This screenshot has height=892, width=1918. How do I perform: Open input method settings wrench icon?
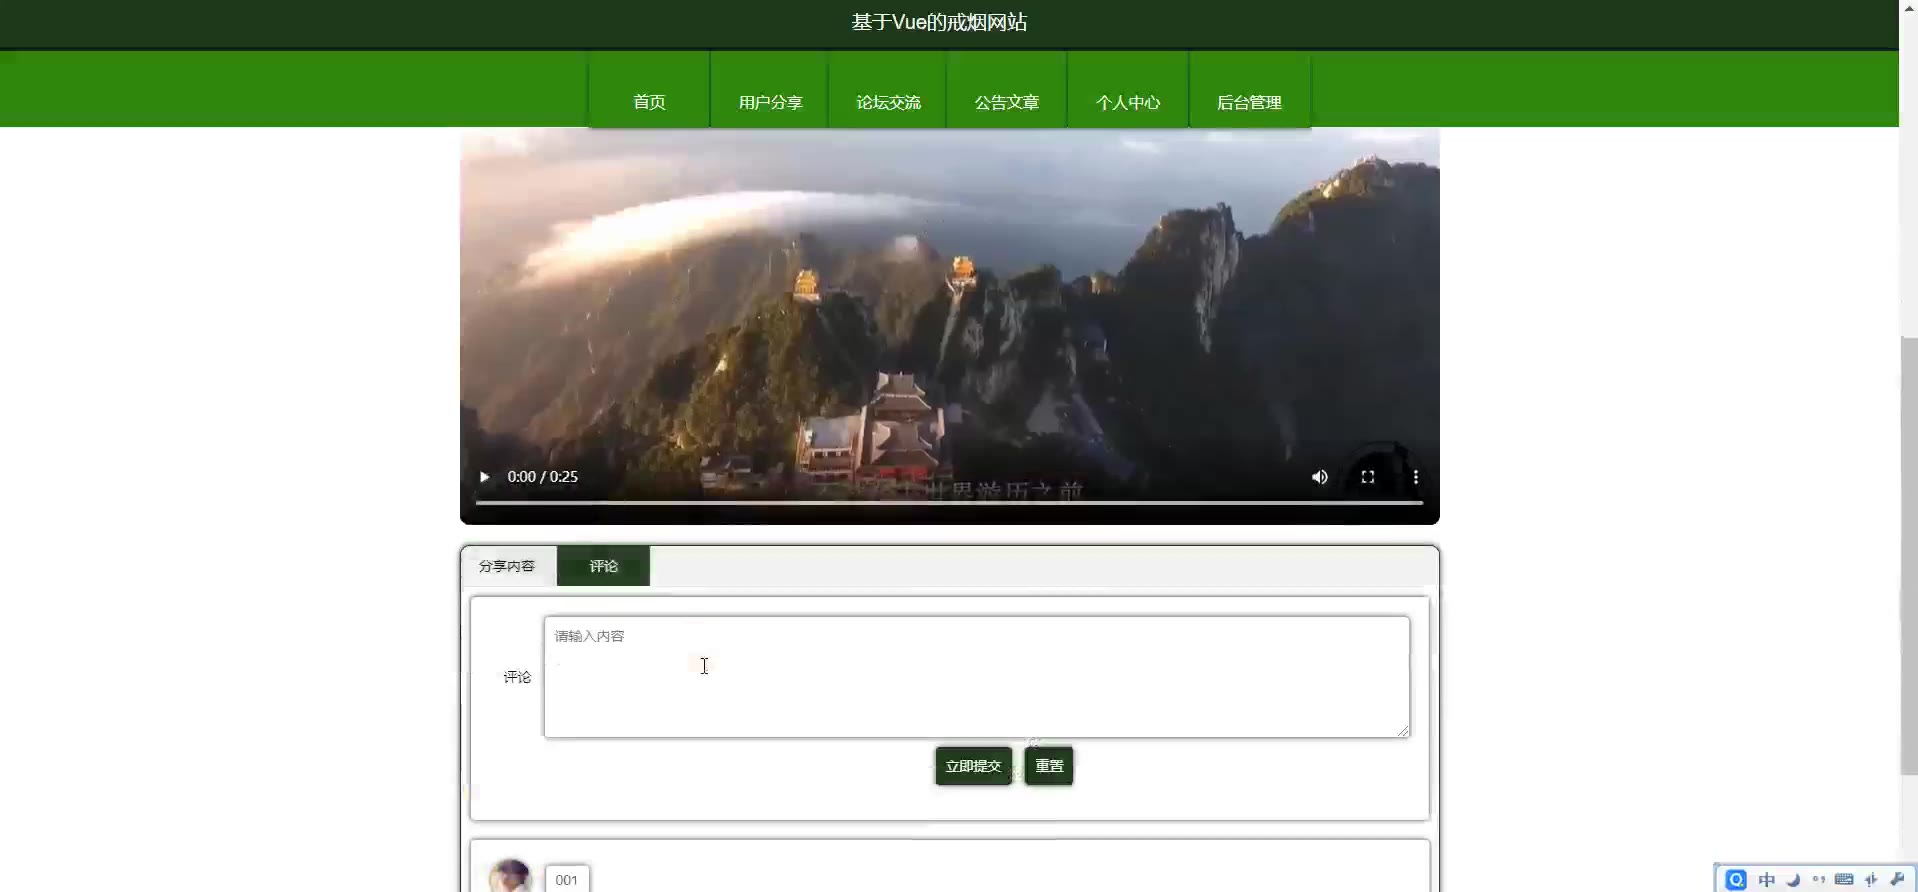[1897, 880]
